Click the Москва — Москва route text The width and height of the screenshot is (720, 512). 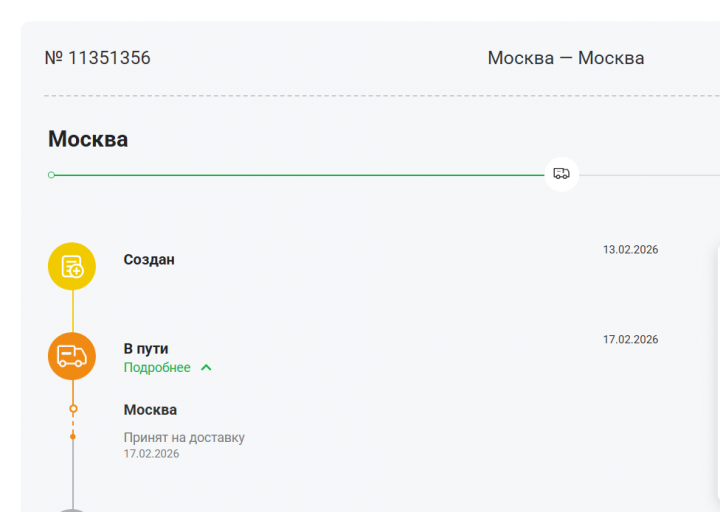[x=566, y=58]
